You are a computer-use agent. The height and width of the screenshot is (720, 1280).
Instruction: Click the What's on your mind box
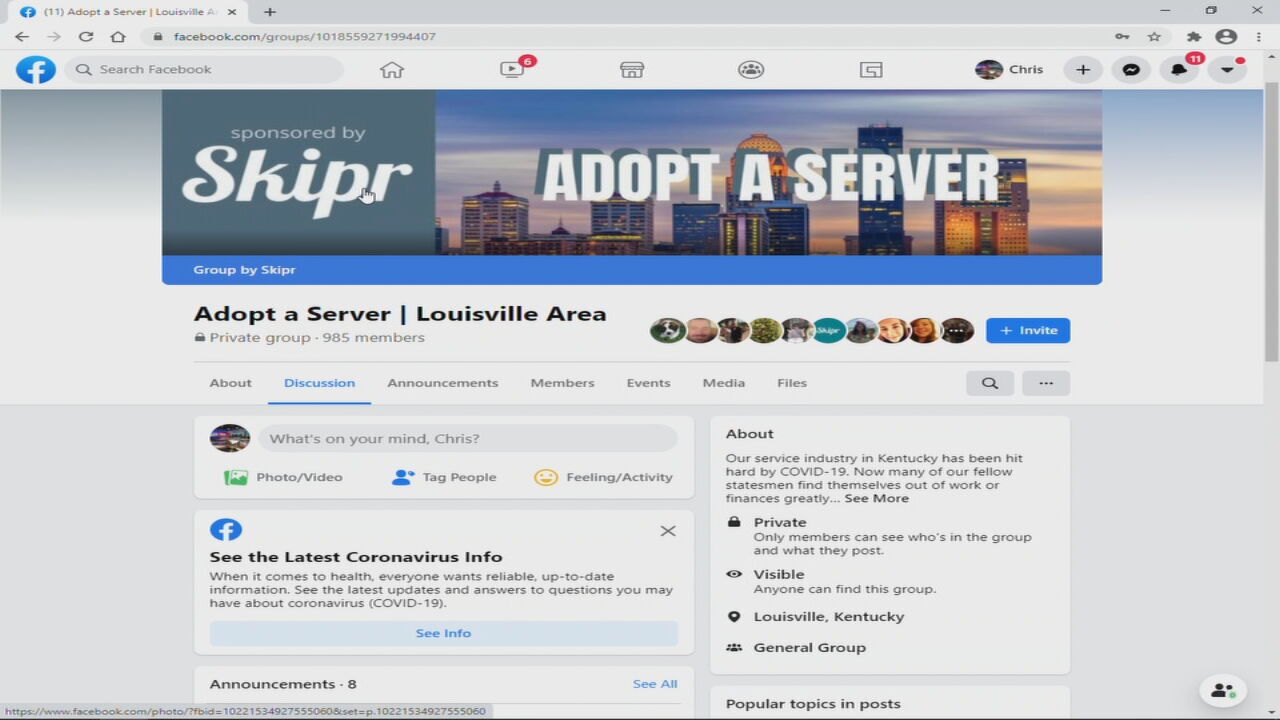tap(467, 438)
